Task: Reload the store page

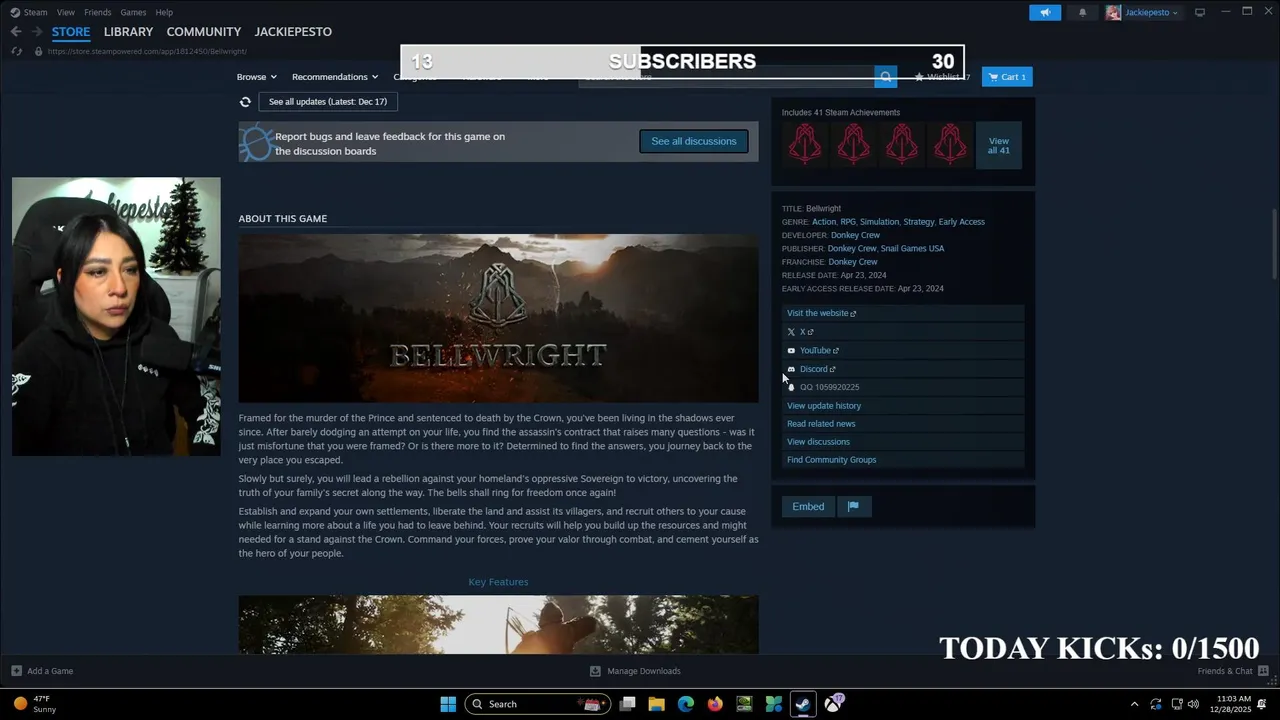Action: pos(16,51)
